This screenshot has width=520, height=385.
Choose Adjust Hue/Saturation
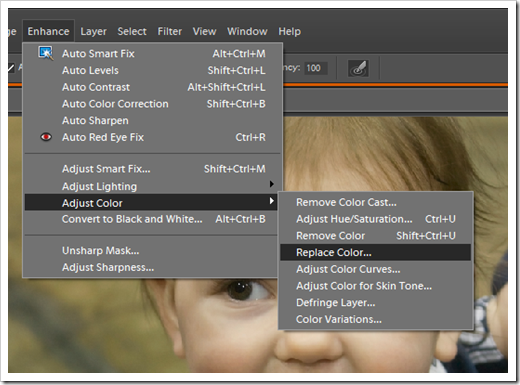(376, 219)
